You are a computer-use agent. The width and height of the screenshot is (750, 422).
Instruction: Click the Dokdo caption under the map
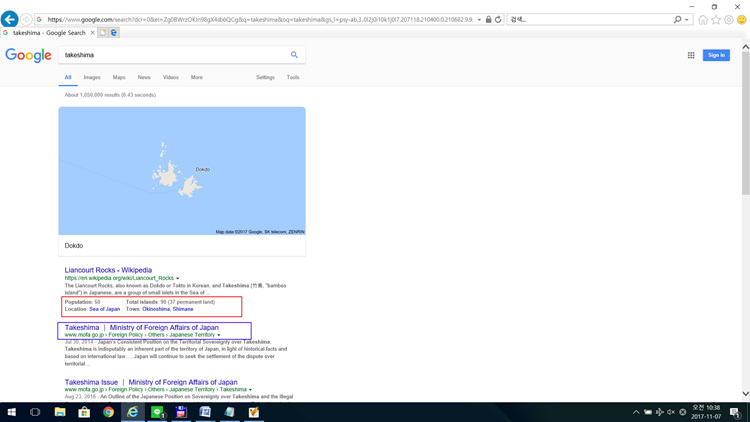74,245
